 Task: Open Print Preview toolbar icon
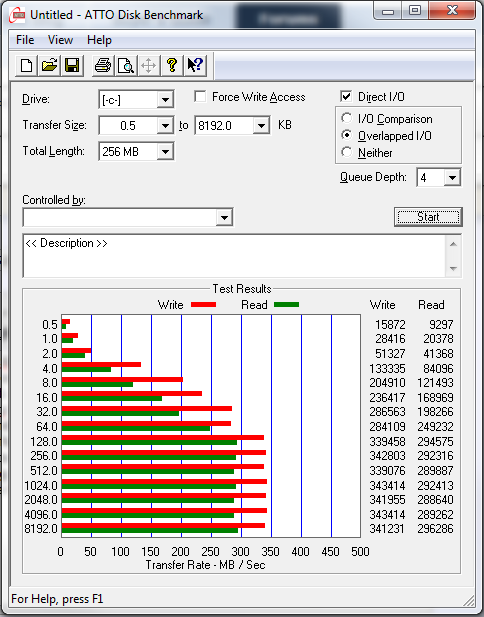(126, 65)
